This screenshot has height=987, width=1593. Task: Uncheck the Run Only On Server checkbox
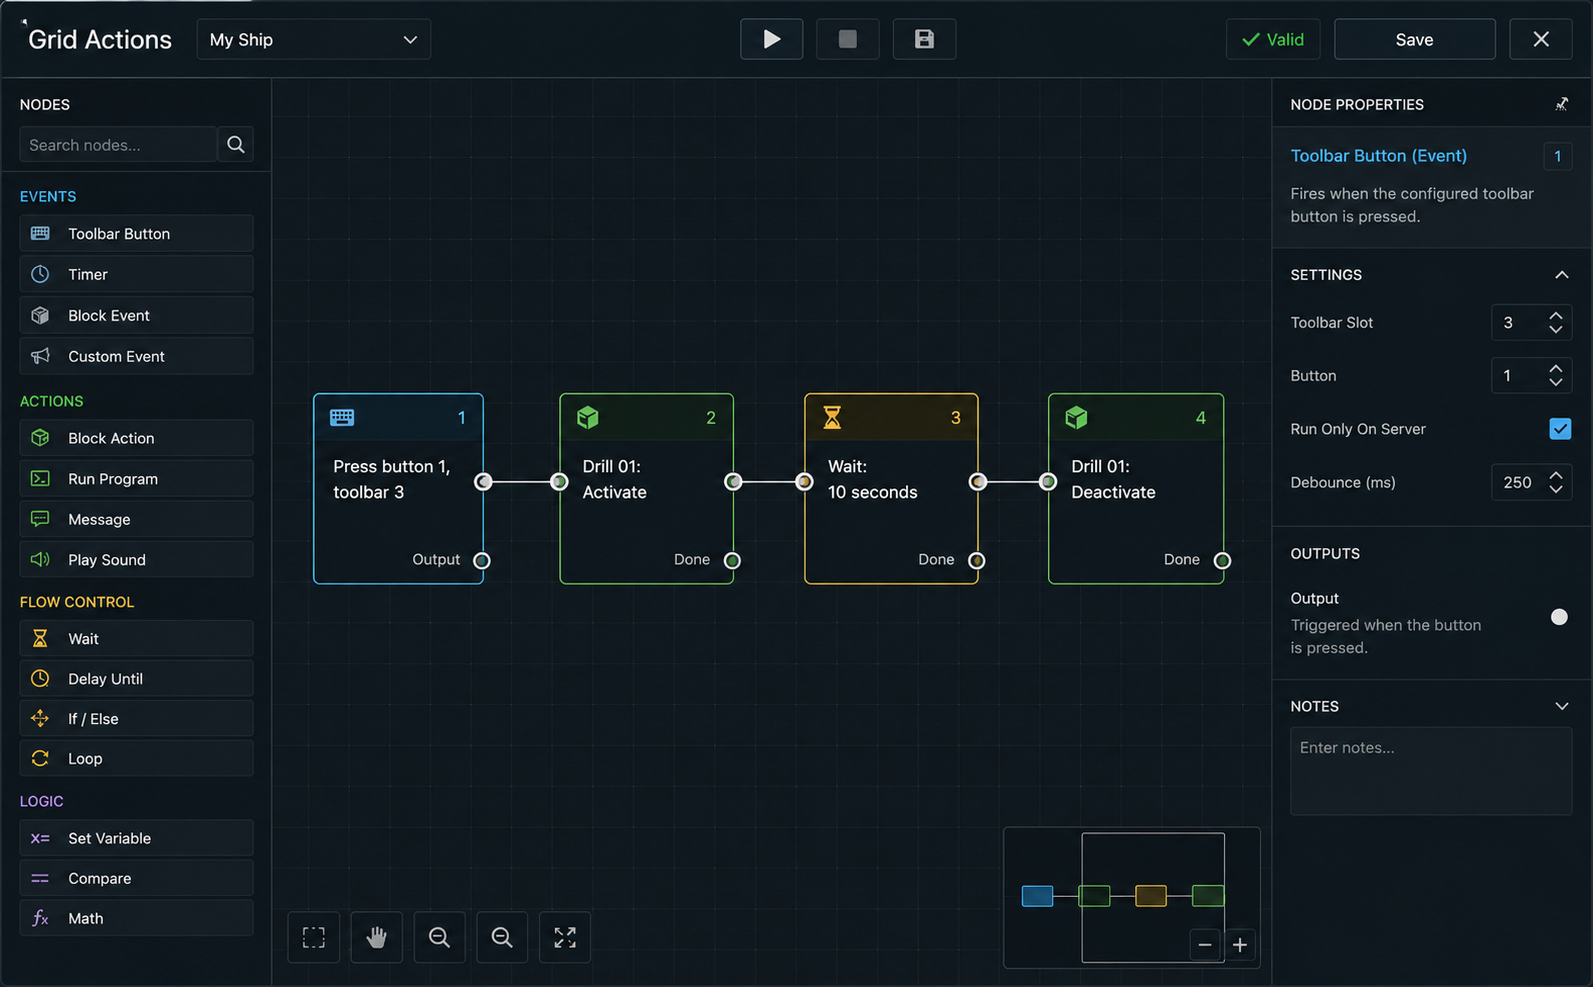click(1560, 428)
